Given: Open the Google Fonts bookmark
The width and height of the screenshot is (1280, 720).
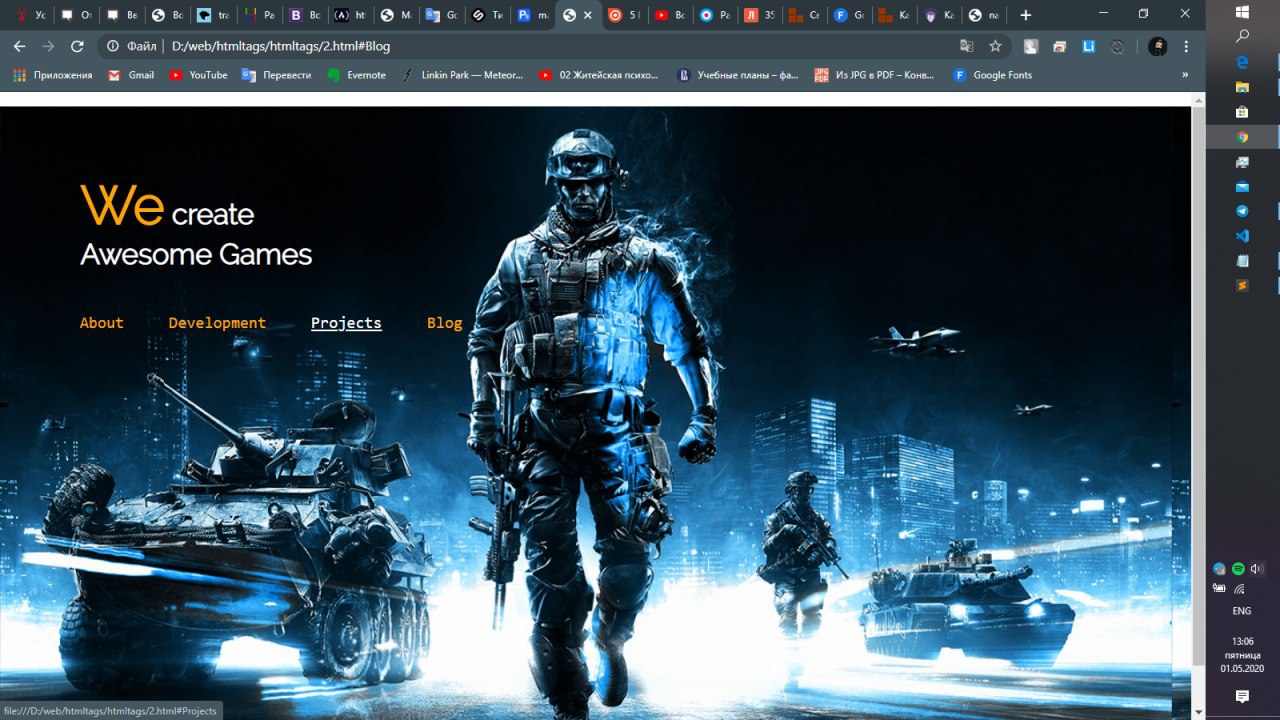Looking at the screenshot, I should tap(992, 75).
